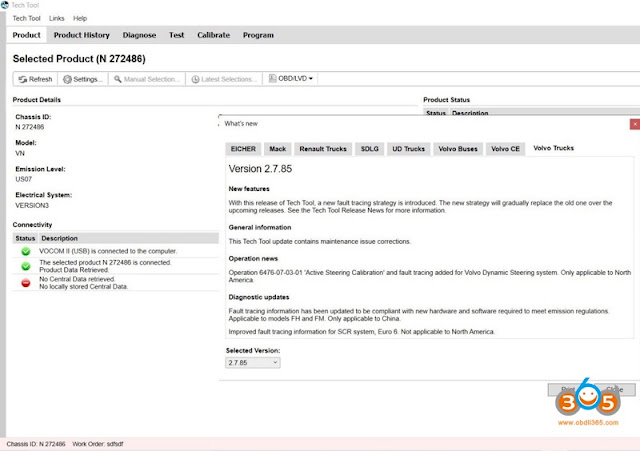
Task: Select the Volvo Trucks tab
Action: tap(553, 148)
